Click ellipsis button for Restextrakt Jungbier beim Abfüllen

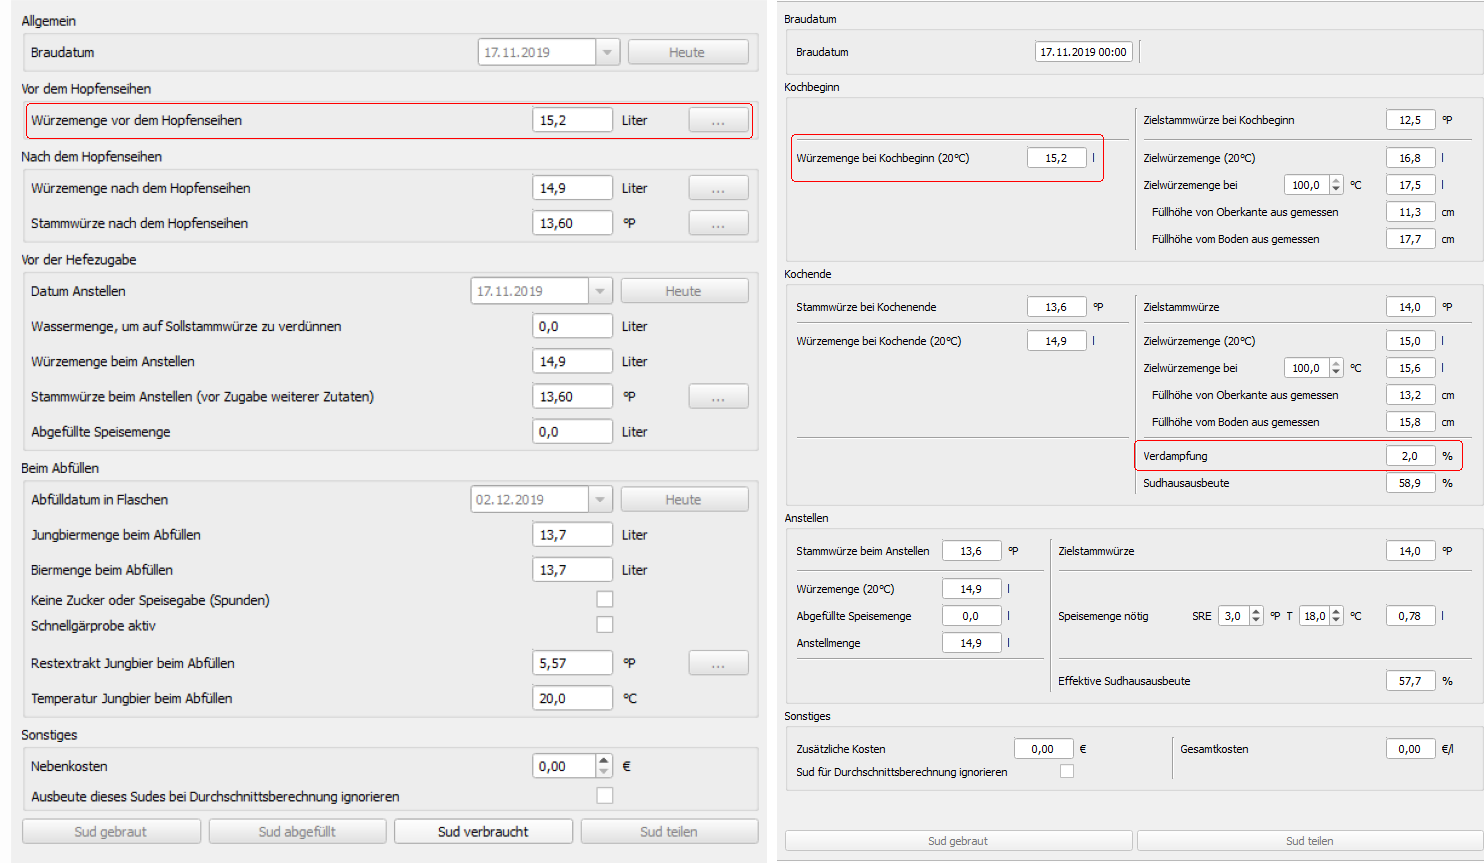click(x=718, y=664)
